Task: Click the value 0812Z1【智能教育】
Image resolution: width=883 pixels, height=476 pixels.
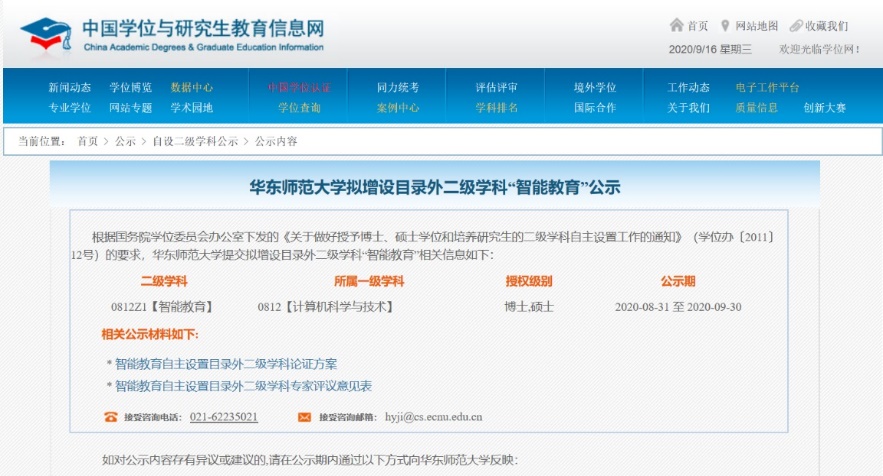Action: (164, 307)
